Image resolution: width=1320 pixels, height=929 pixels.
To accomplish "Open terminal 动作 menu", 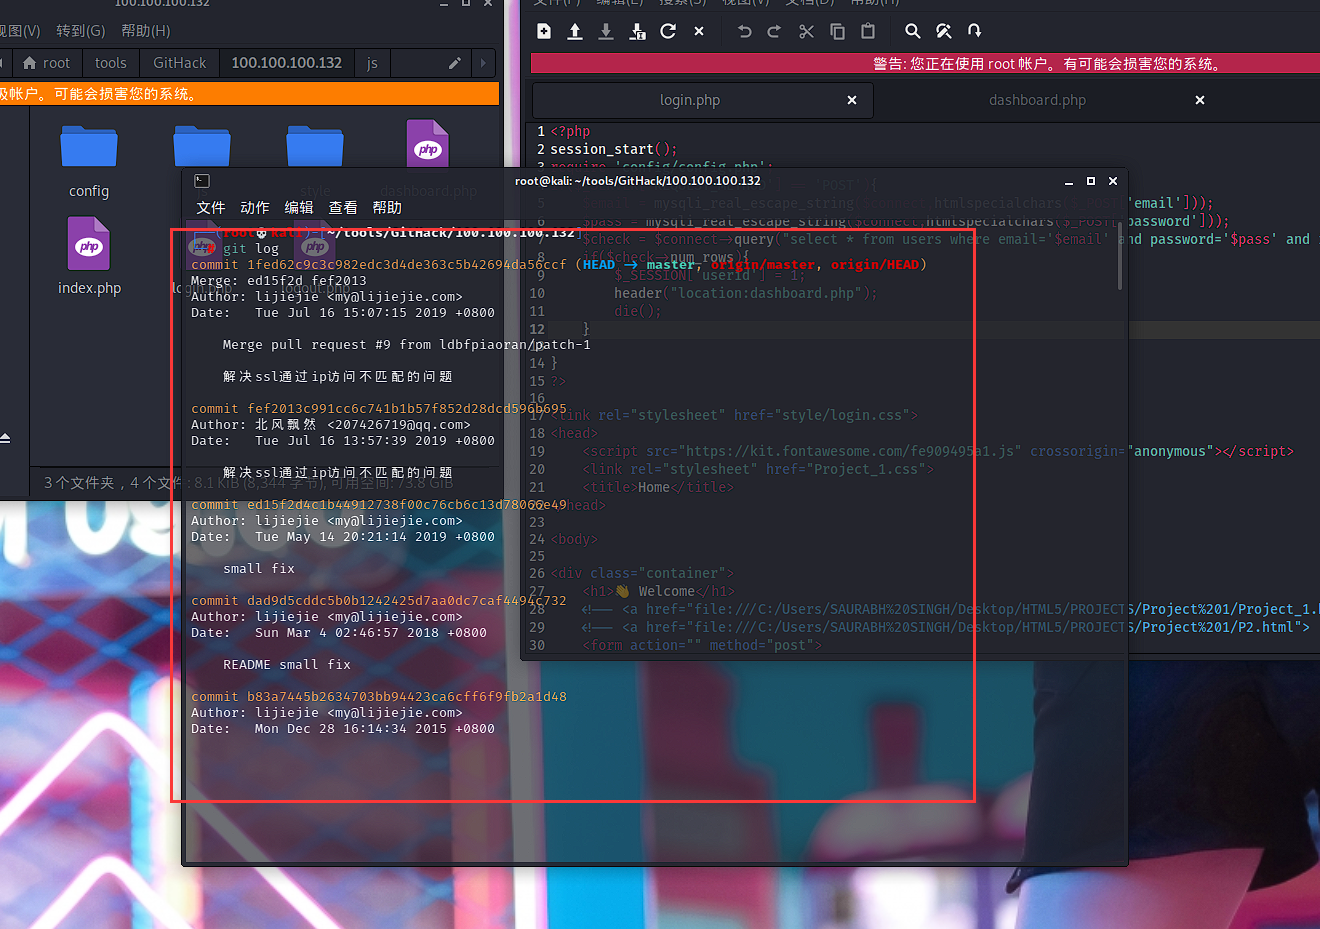I will tap(255, 207).
